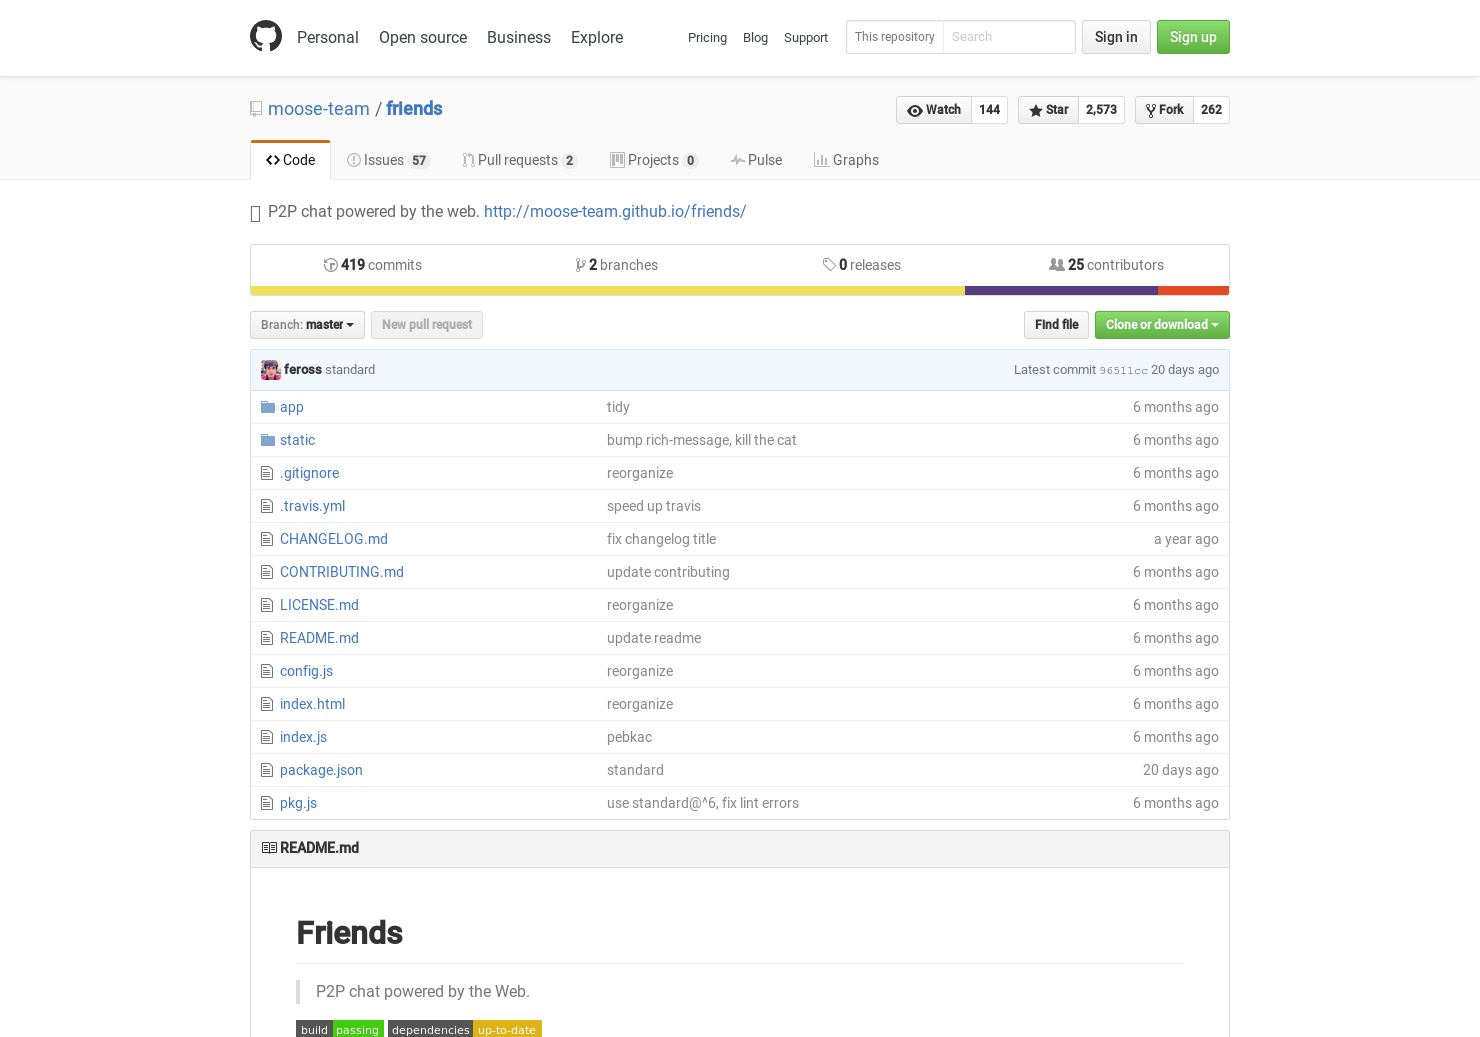Open the 'pebkac' commit message

pyautogui.click(x=629, y=737)
